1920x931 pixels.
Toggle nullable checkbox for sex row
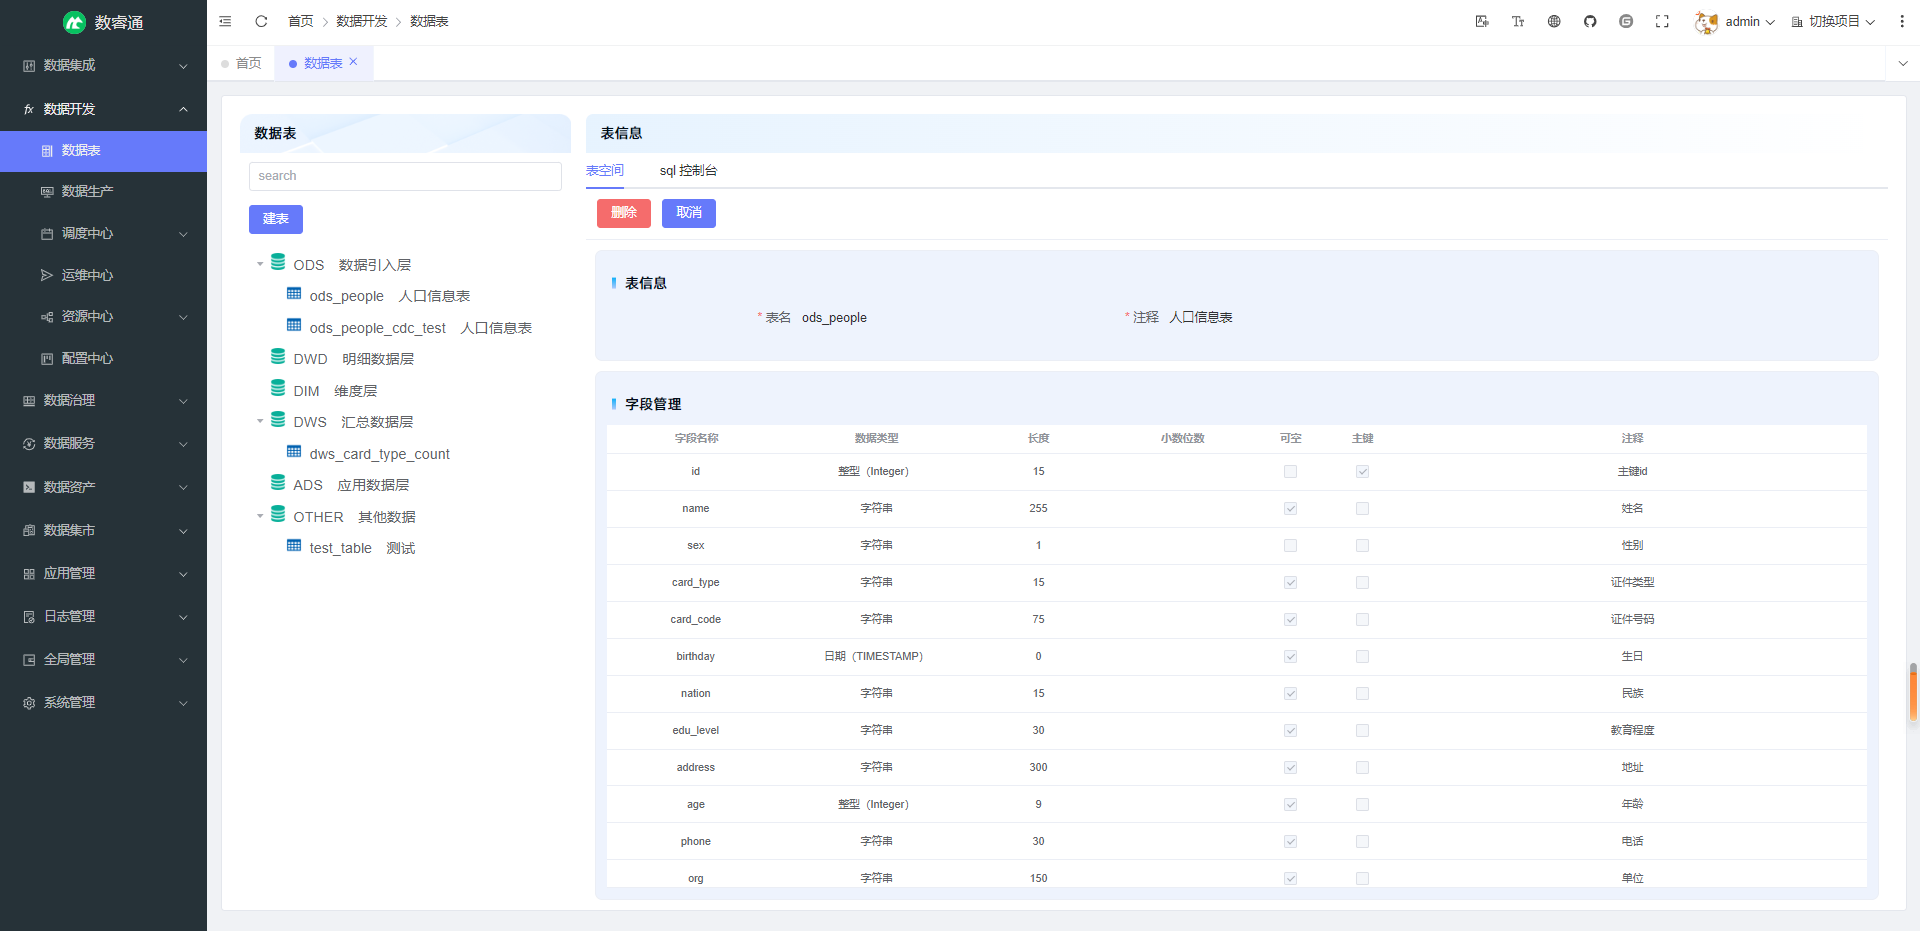pyautogui.click(x=1290, y=546)
